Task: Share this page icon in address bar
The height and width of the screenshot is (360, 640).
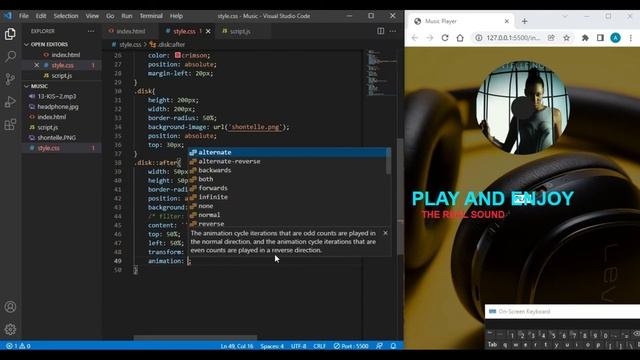Action: 551,38
